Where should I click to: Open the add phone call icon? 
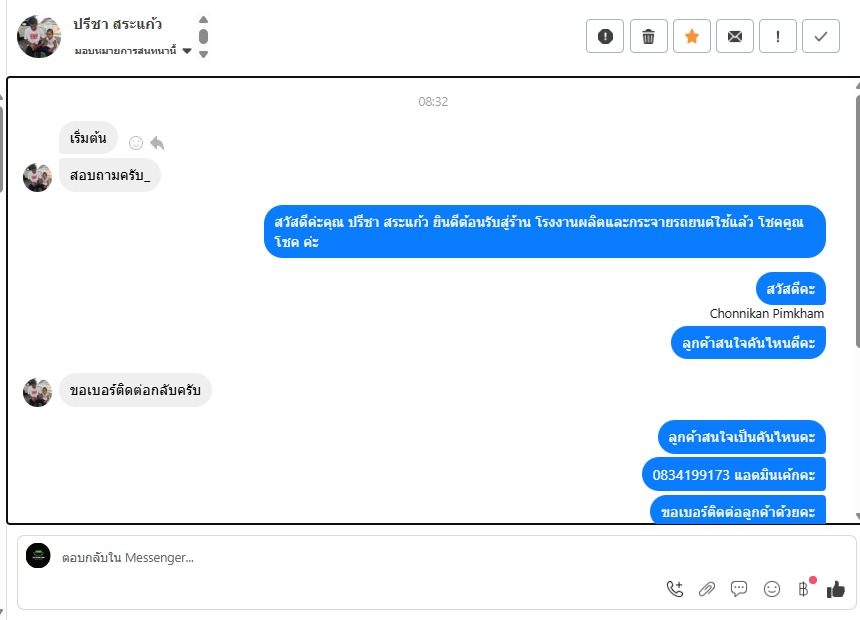675,589
